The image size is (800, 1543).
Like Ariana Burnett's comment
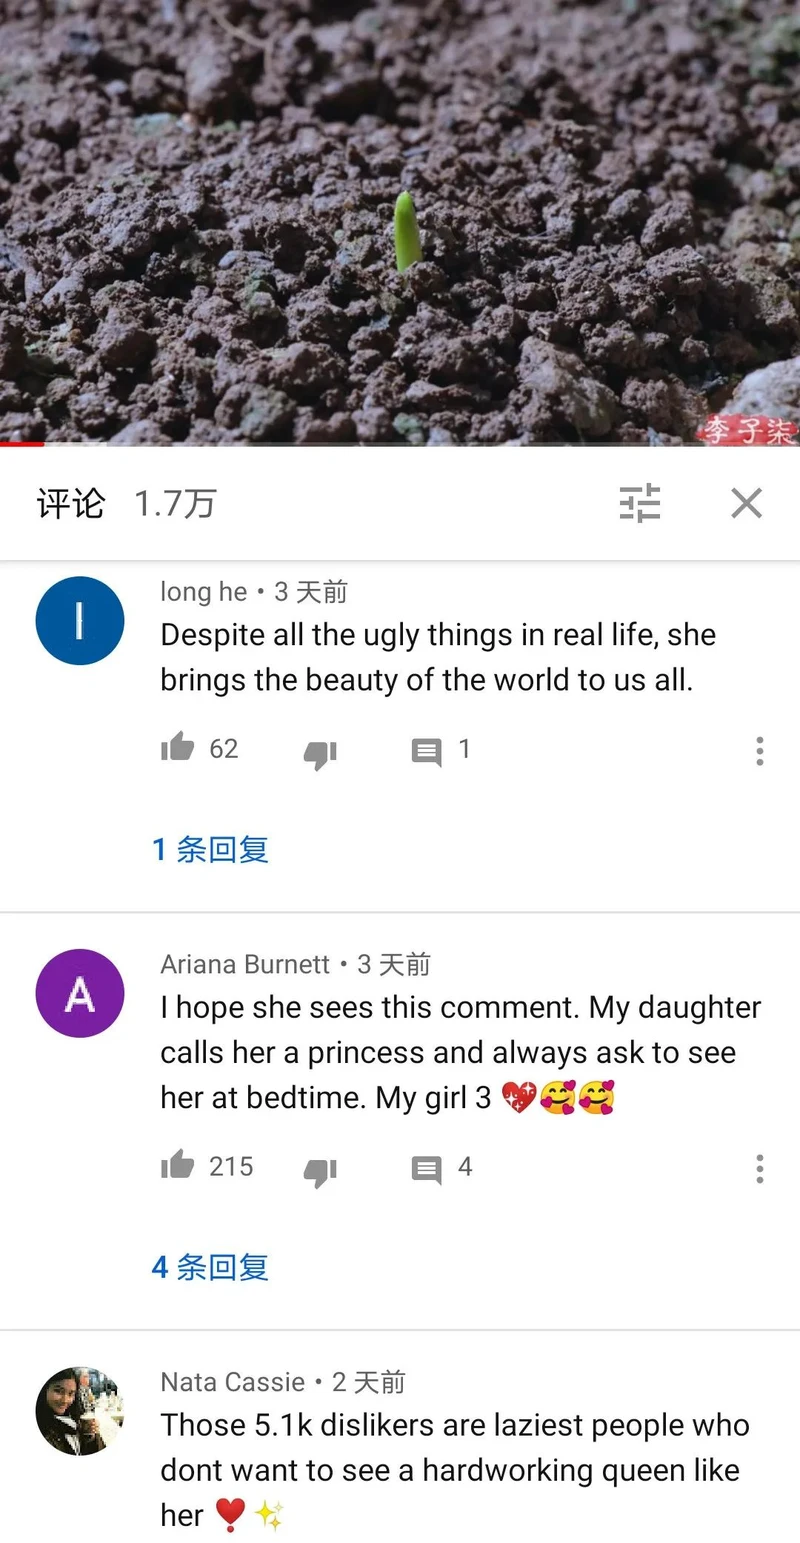coord(178,1166)
